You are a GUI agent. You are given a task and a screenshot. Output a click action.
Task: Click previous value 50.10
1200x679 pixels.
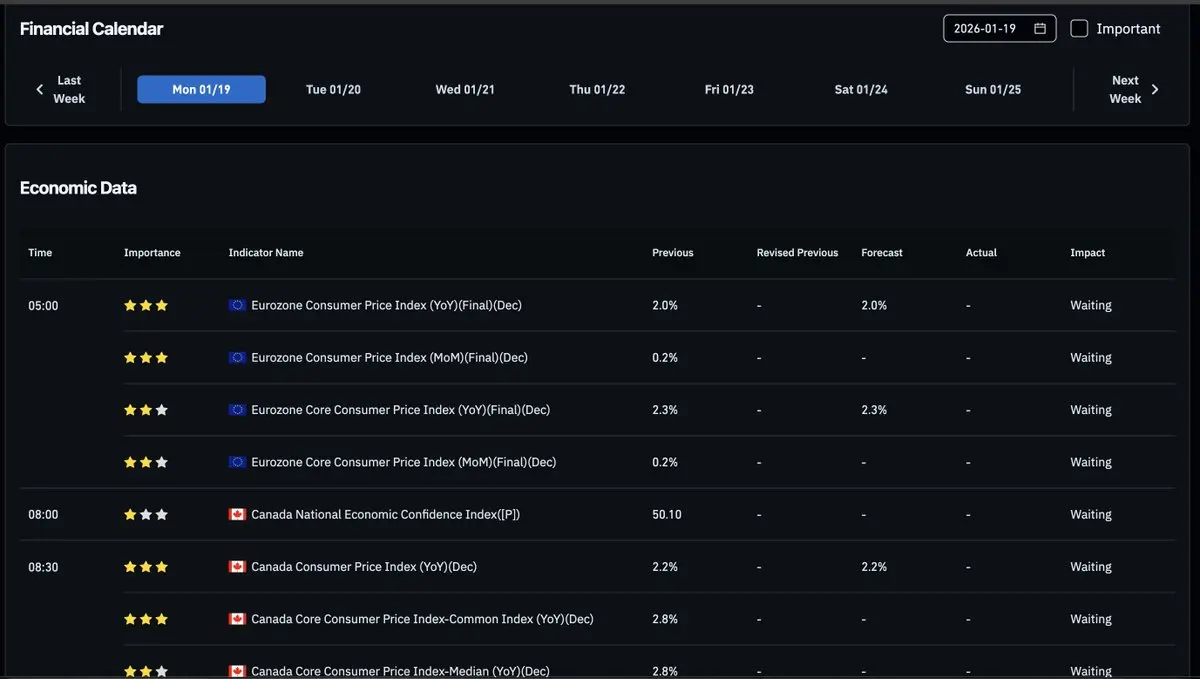[667, 514]
